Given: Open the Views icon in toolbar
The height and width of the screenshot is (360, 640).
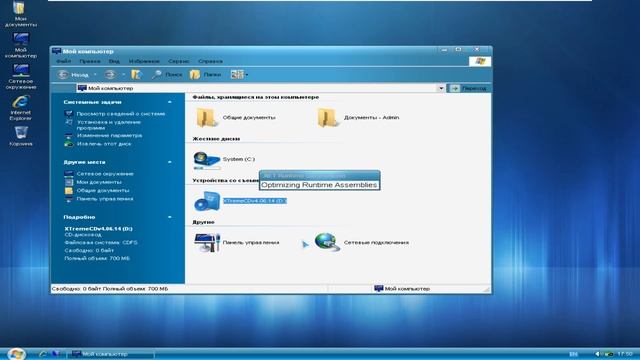Looking at the screenshot, I should pyautogui.click(x=237, y=75).
